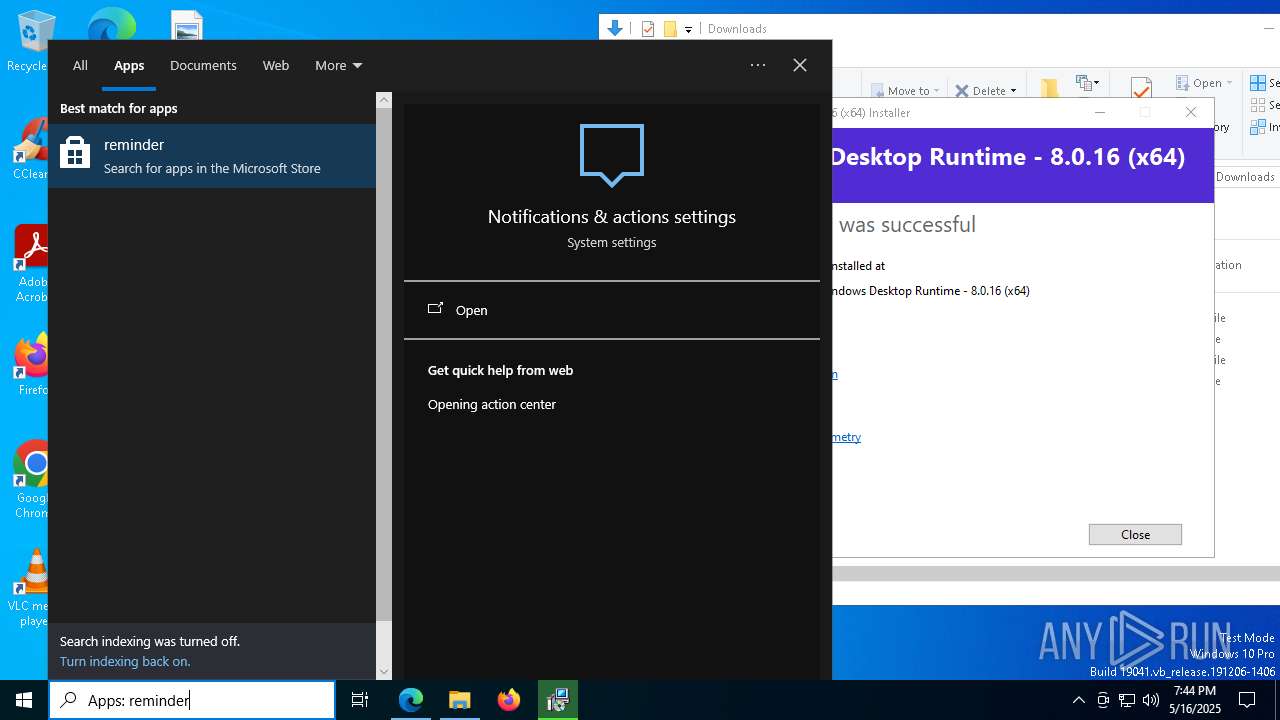Select the reminder Microsoft Store result
This screenshot has height=720, width=1280.
212,155
